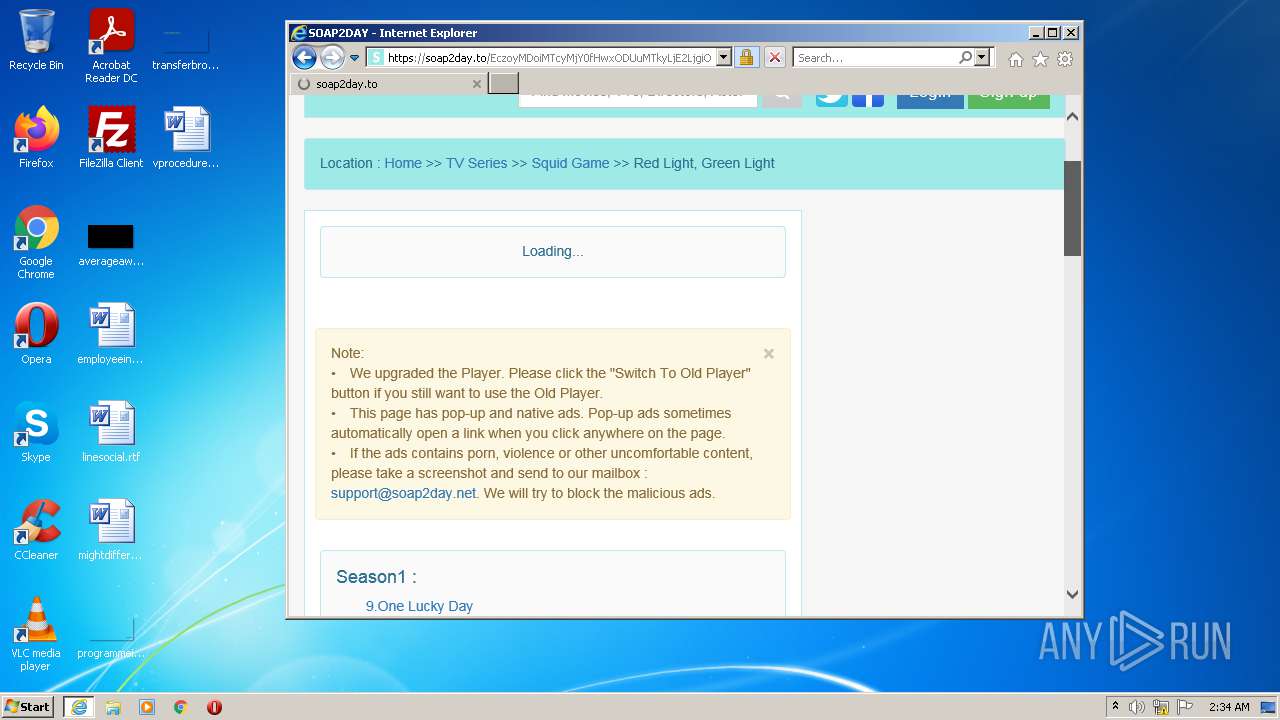The image size is (1280, 720).
Task: Click the Internet Explorer back arrow
Action: [x=305, y=58]
